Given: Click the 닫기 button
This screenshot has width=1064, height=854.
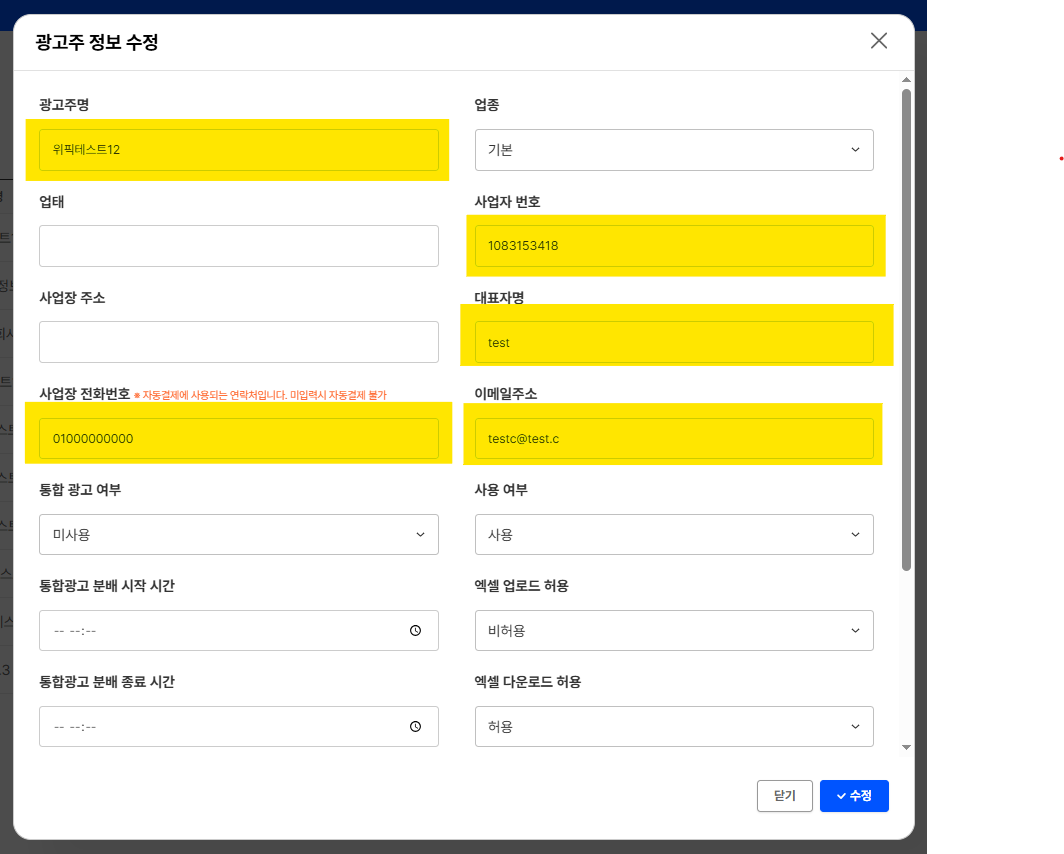Looking at the screenshot, I should pyautogui.click(x=784, y=796).
